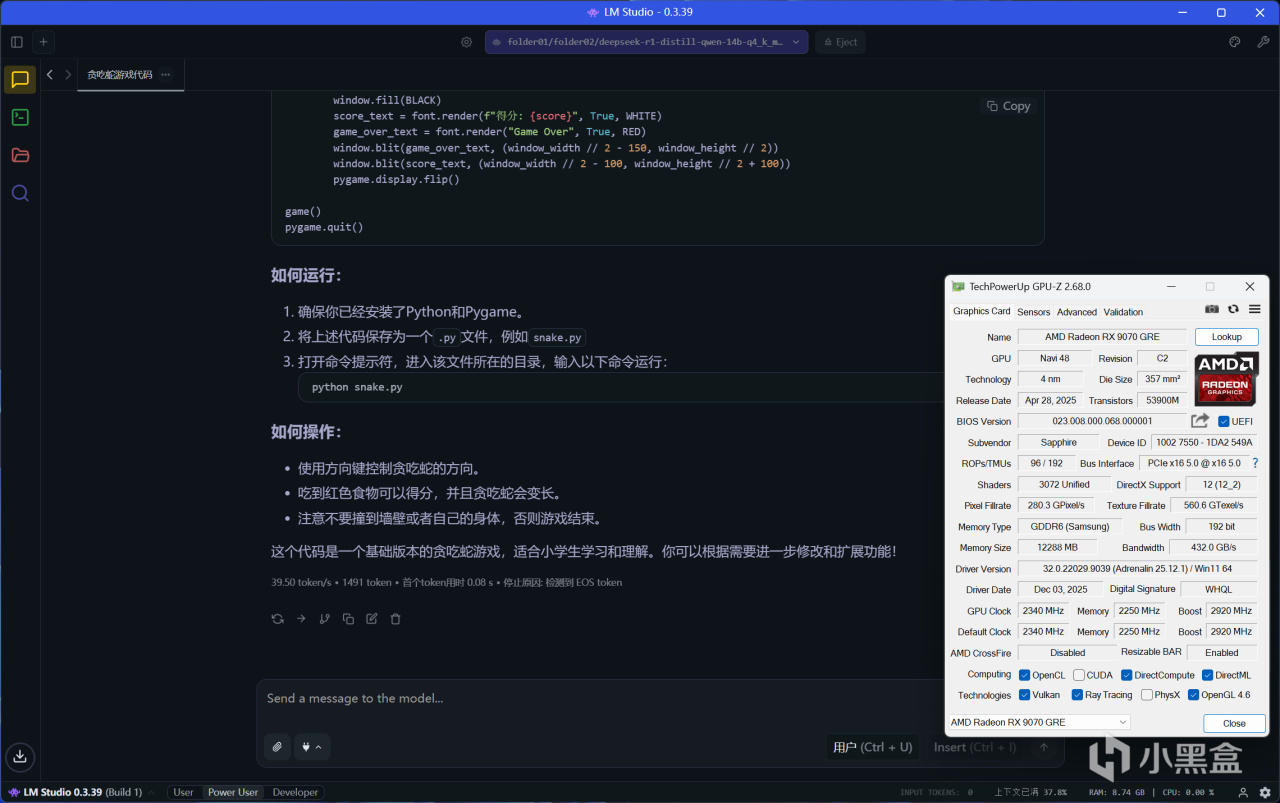Open the Chat view in LM Studio sidebar
This screenshot has height=803, width=1280.
tap(20, 80)
